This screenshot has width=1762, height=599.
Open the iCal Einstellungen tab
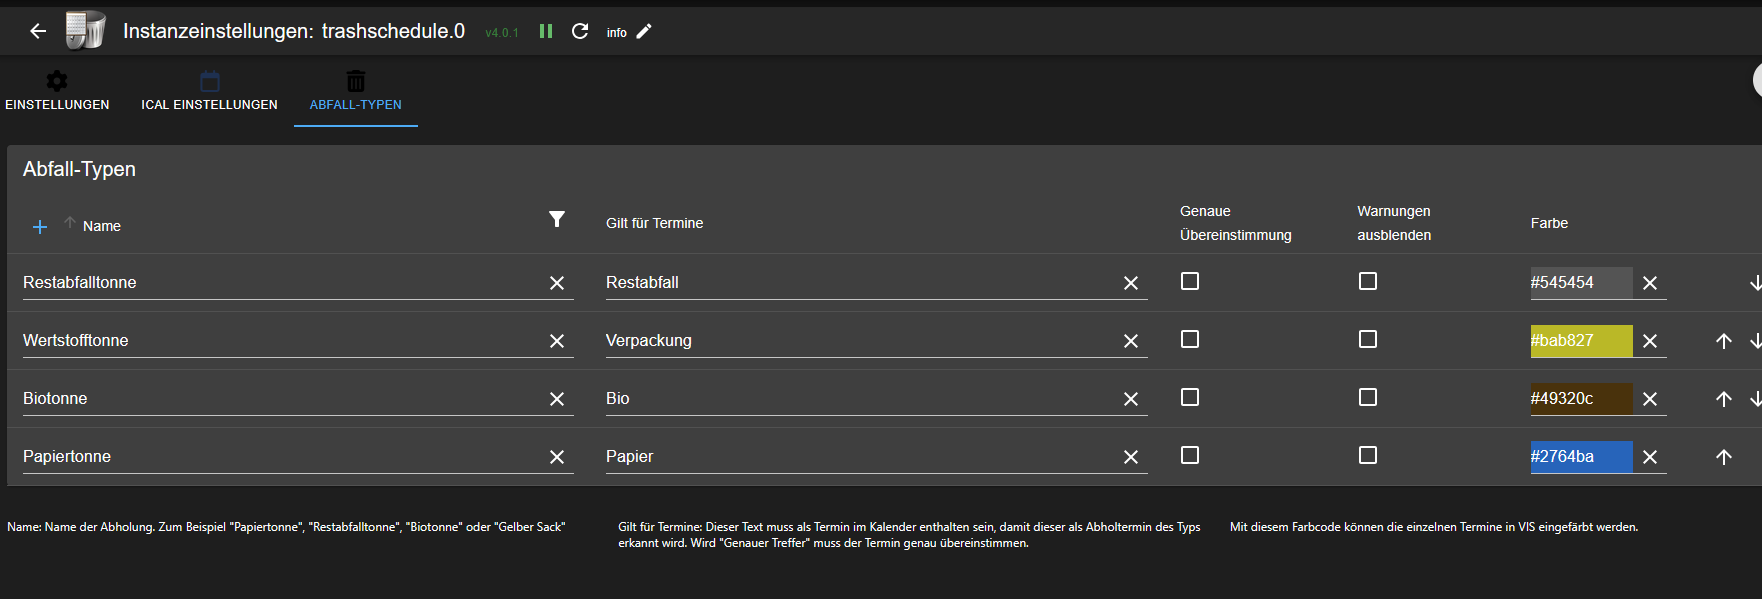(209, 91)
